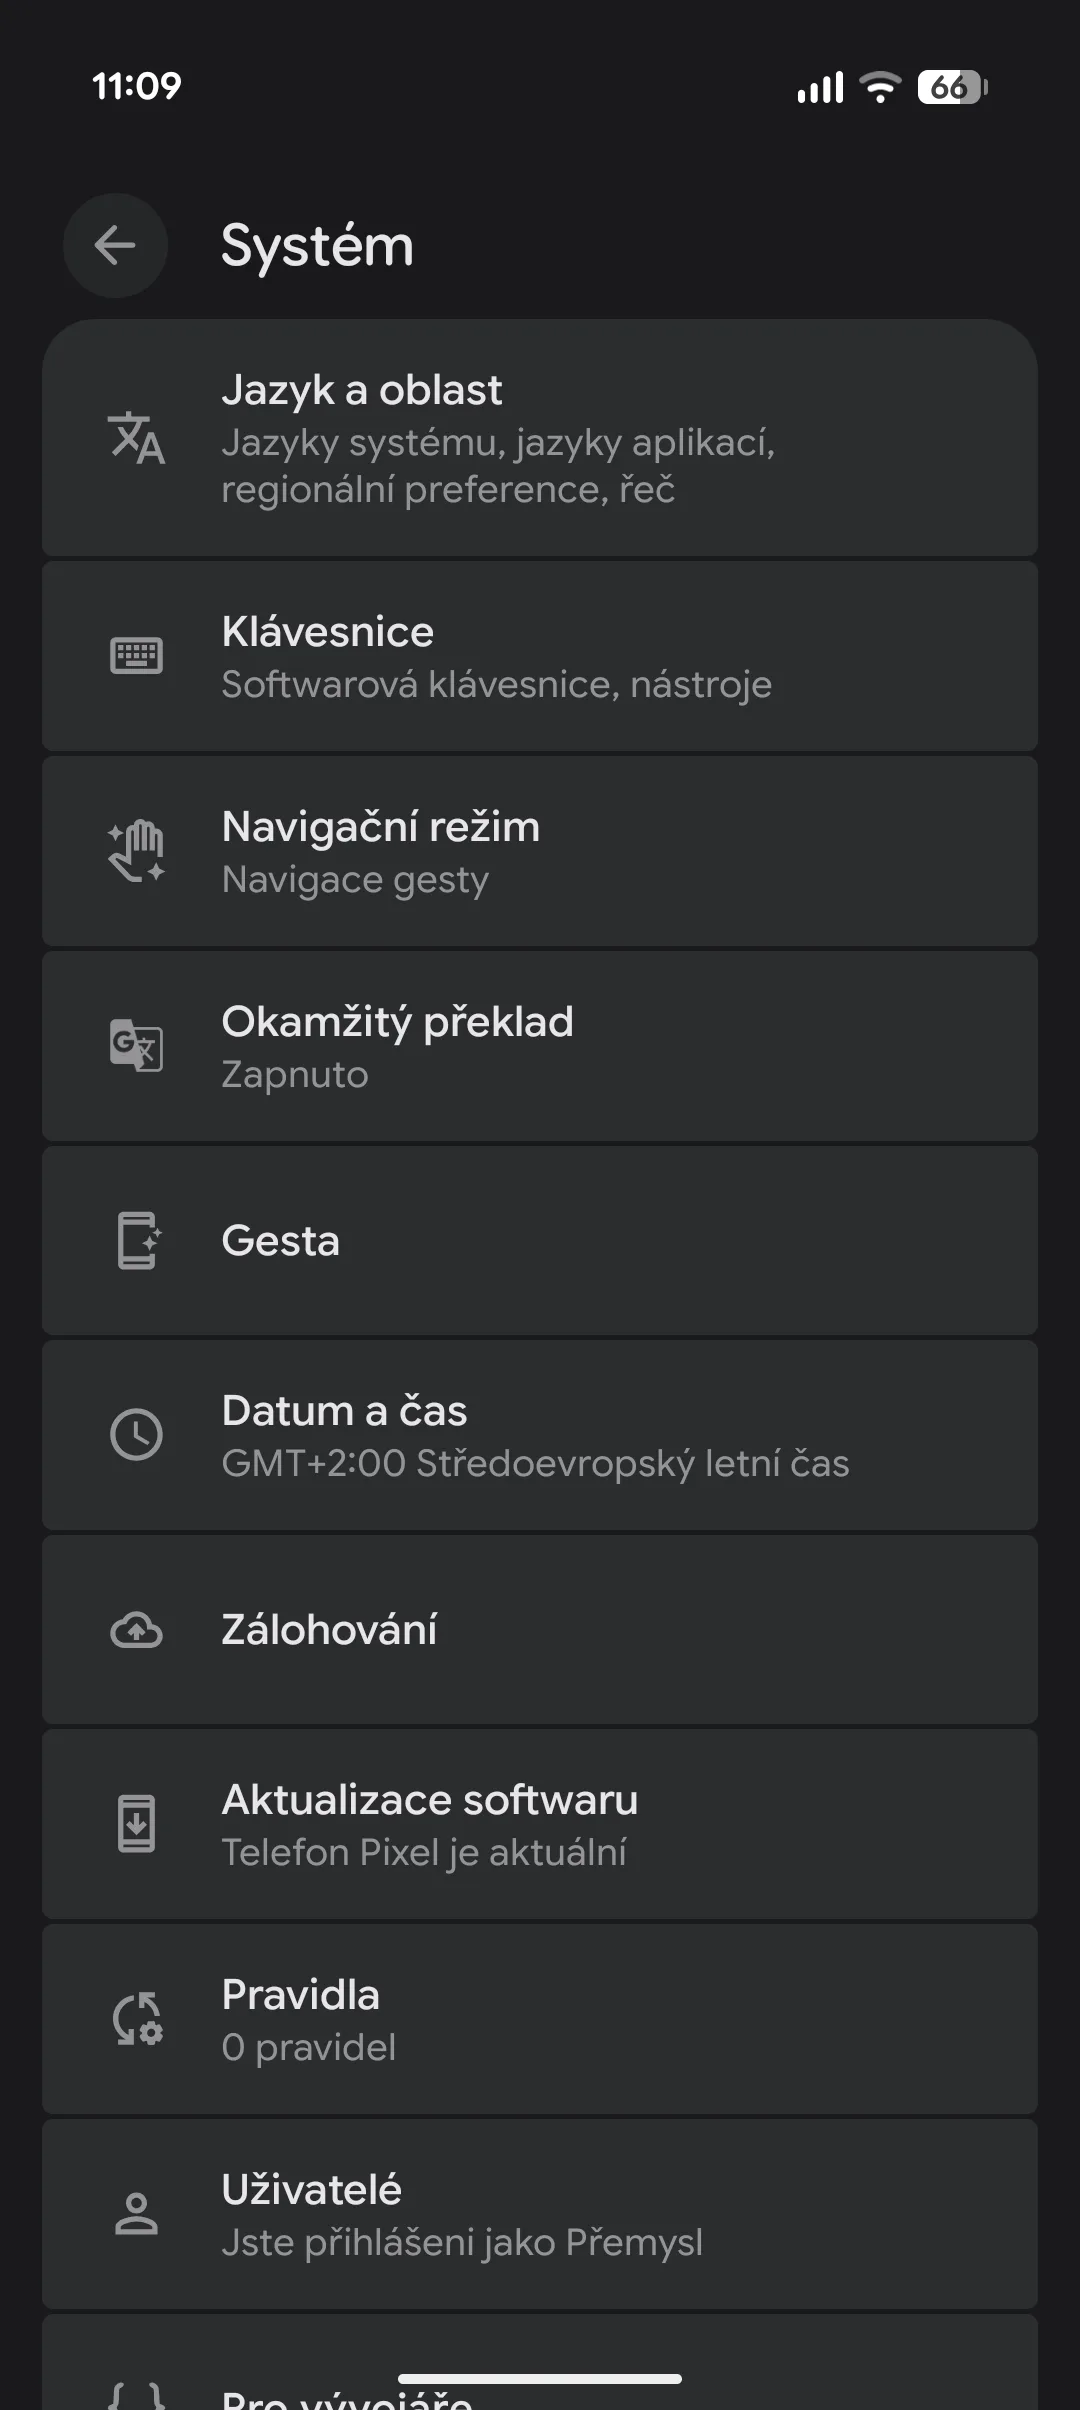Tap the battery indicator in status bar
Screen dimensions: 1080x2410
(x=952, y=88)
